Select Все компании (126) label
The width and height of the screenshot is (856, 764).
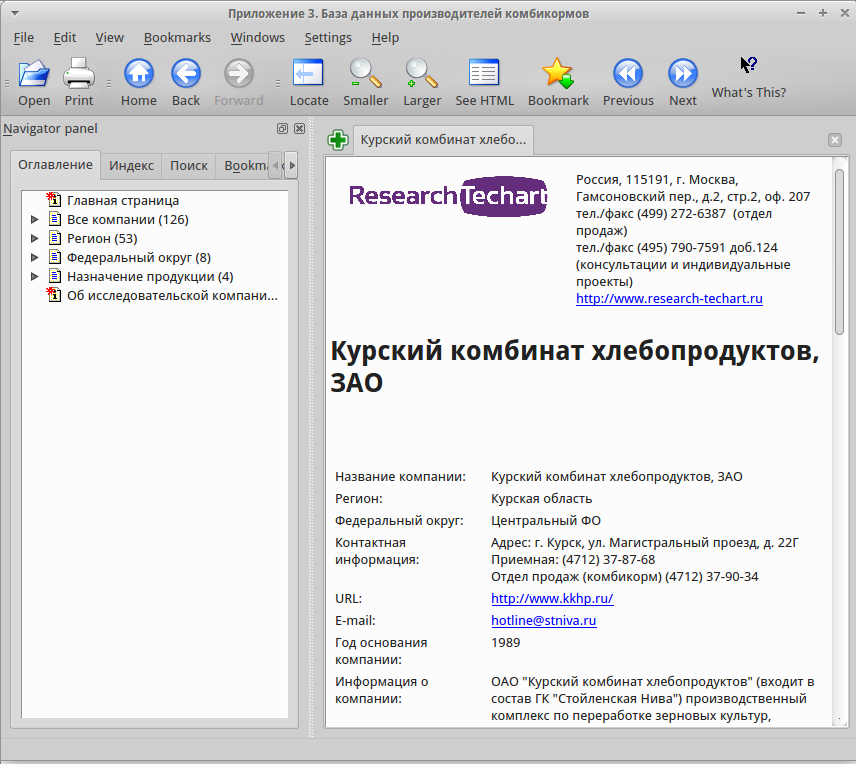pyautogui.click(x=128, y=220)
